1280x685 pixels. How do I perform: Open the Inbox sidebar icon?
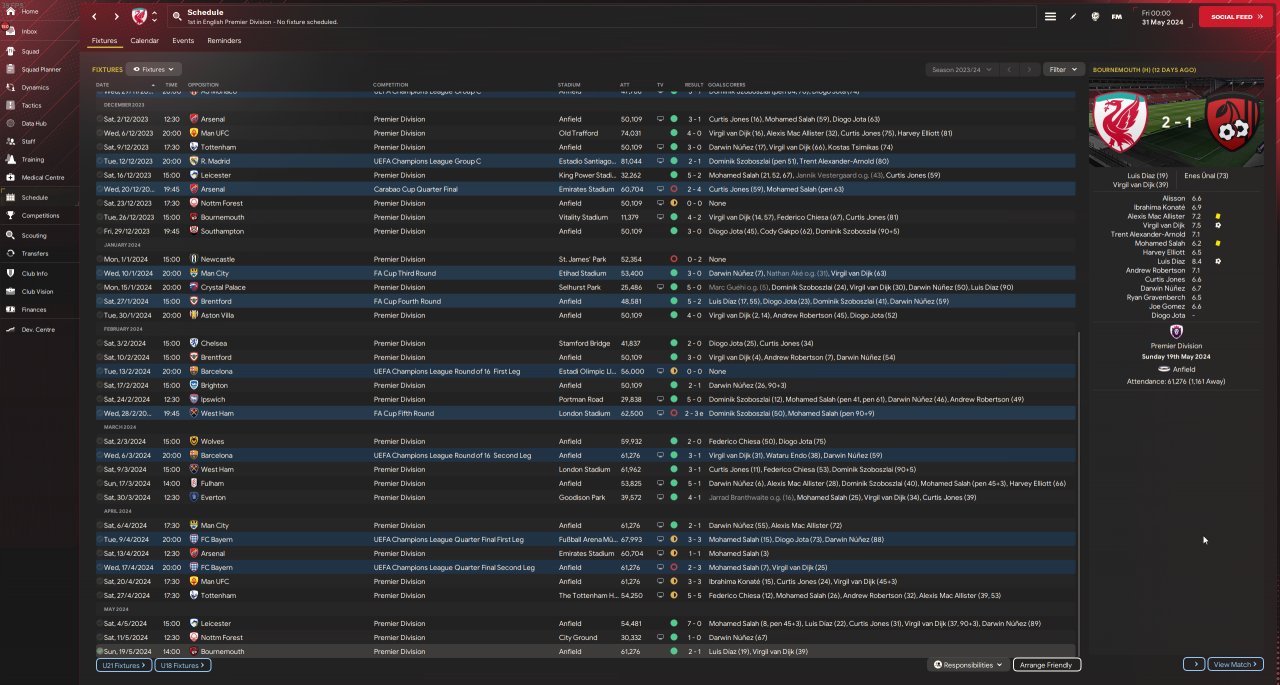click(x=9, y=31)
